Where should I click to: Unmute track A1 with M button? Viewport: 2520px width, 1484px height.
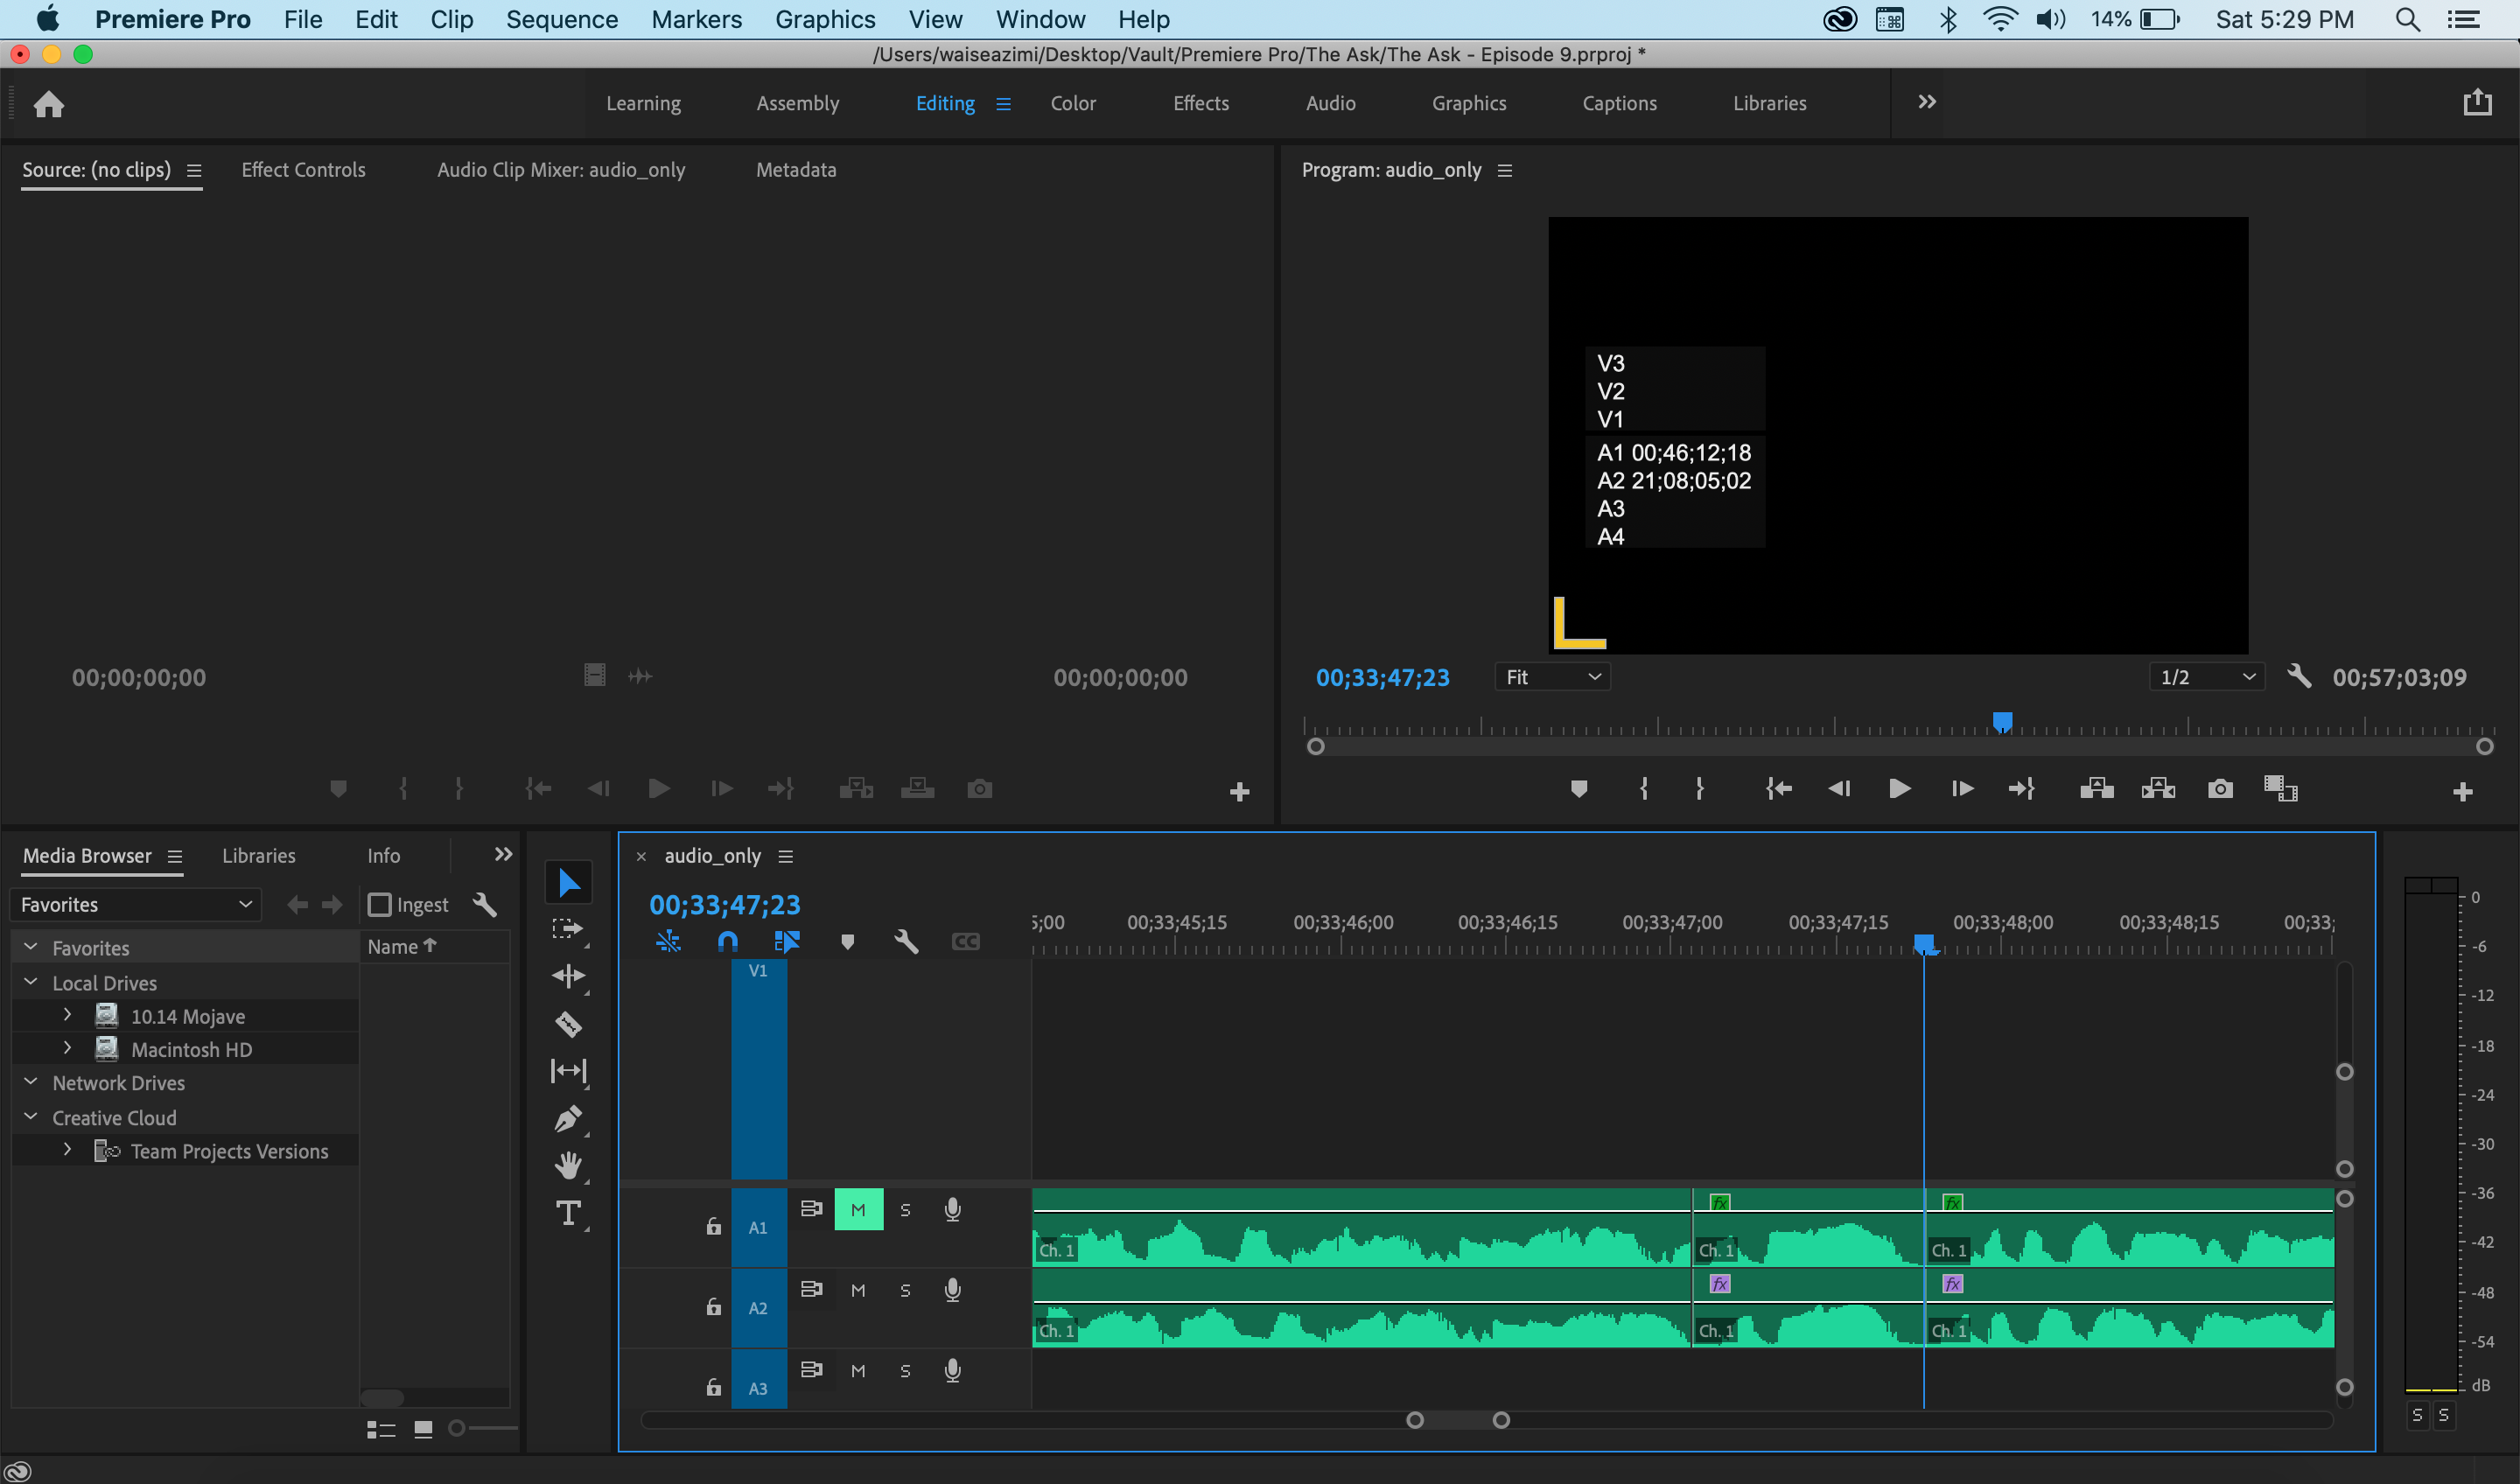(x=858, y=1210)
